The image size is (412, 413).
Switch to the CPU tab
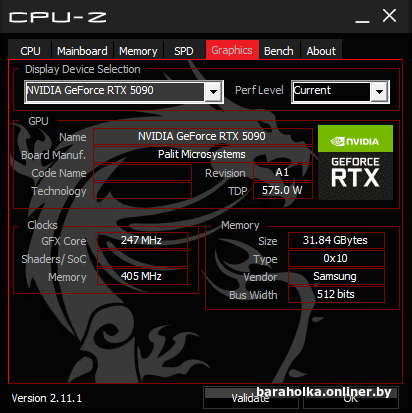30,51
